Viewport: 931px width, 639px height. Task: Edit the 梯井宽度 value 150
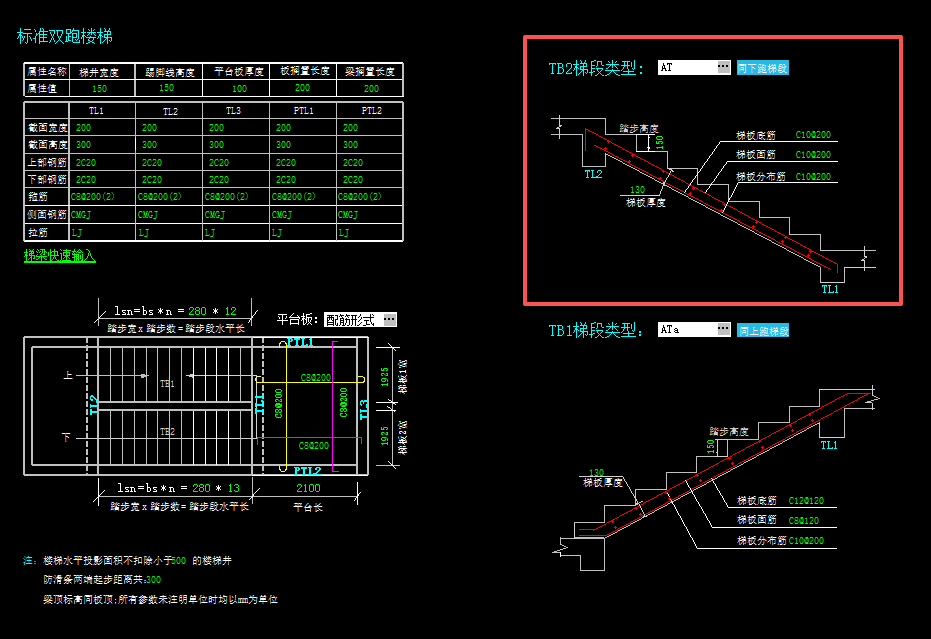click(99, 88)
